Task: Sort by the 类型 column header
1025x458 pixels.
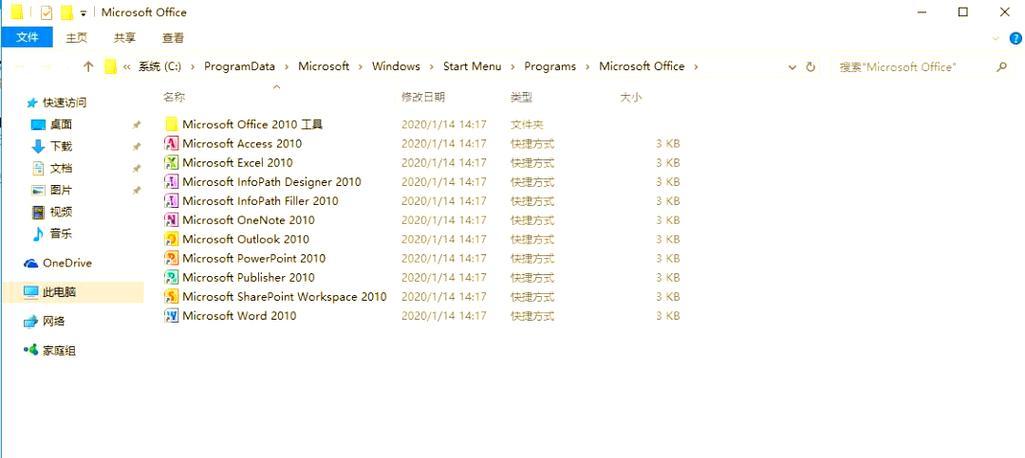Action: [521, 97]
